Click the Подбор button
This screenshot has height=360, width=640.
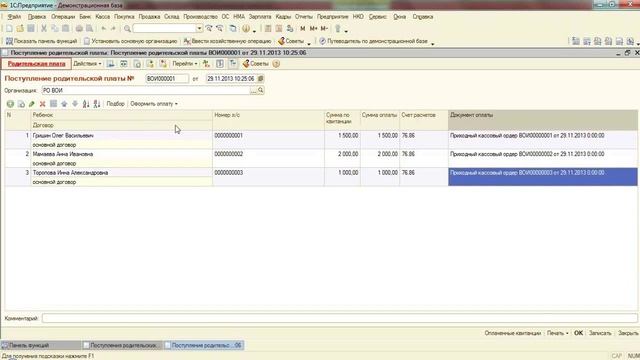point(116,104)
